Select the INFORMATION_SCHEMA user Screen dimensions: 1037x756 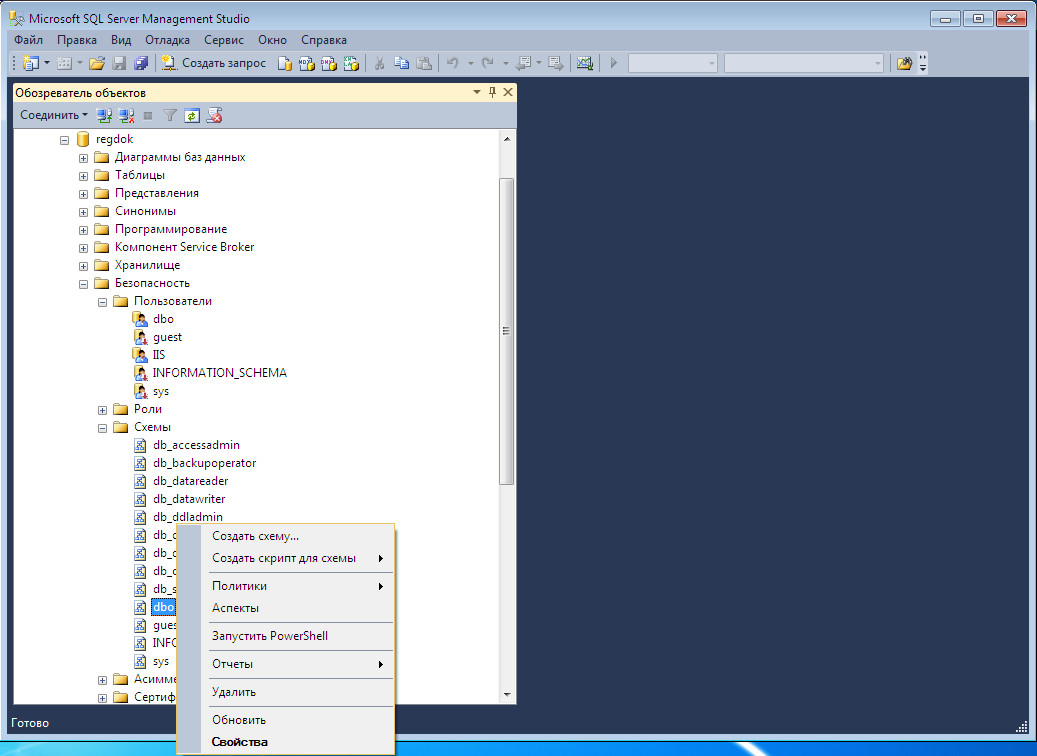[220, 373]
